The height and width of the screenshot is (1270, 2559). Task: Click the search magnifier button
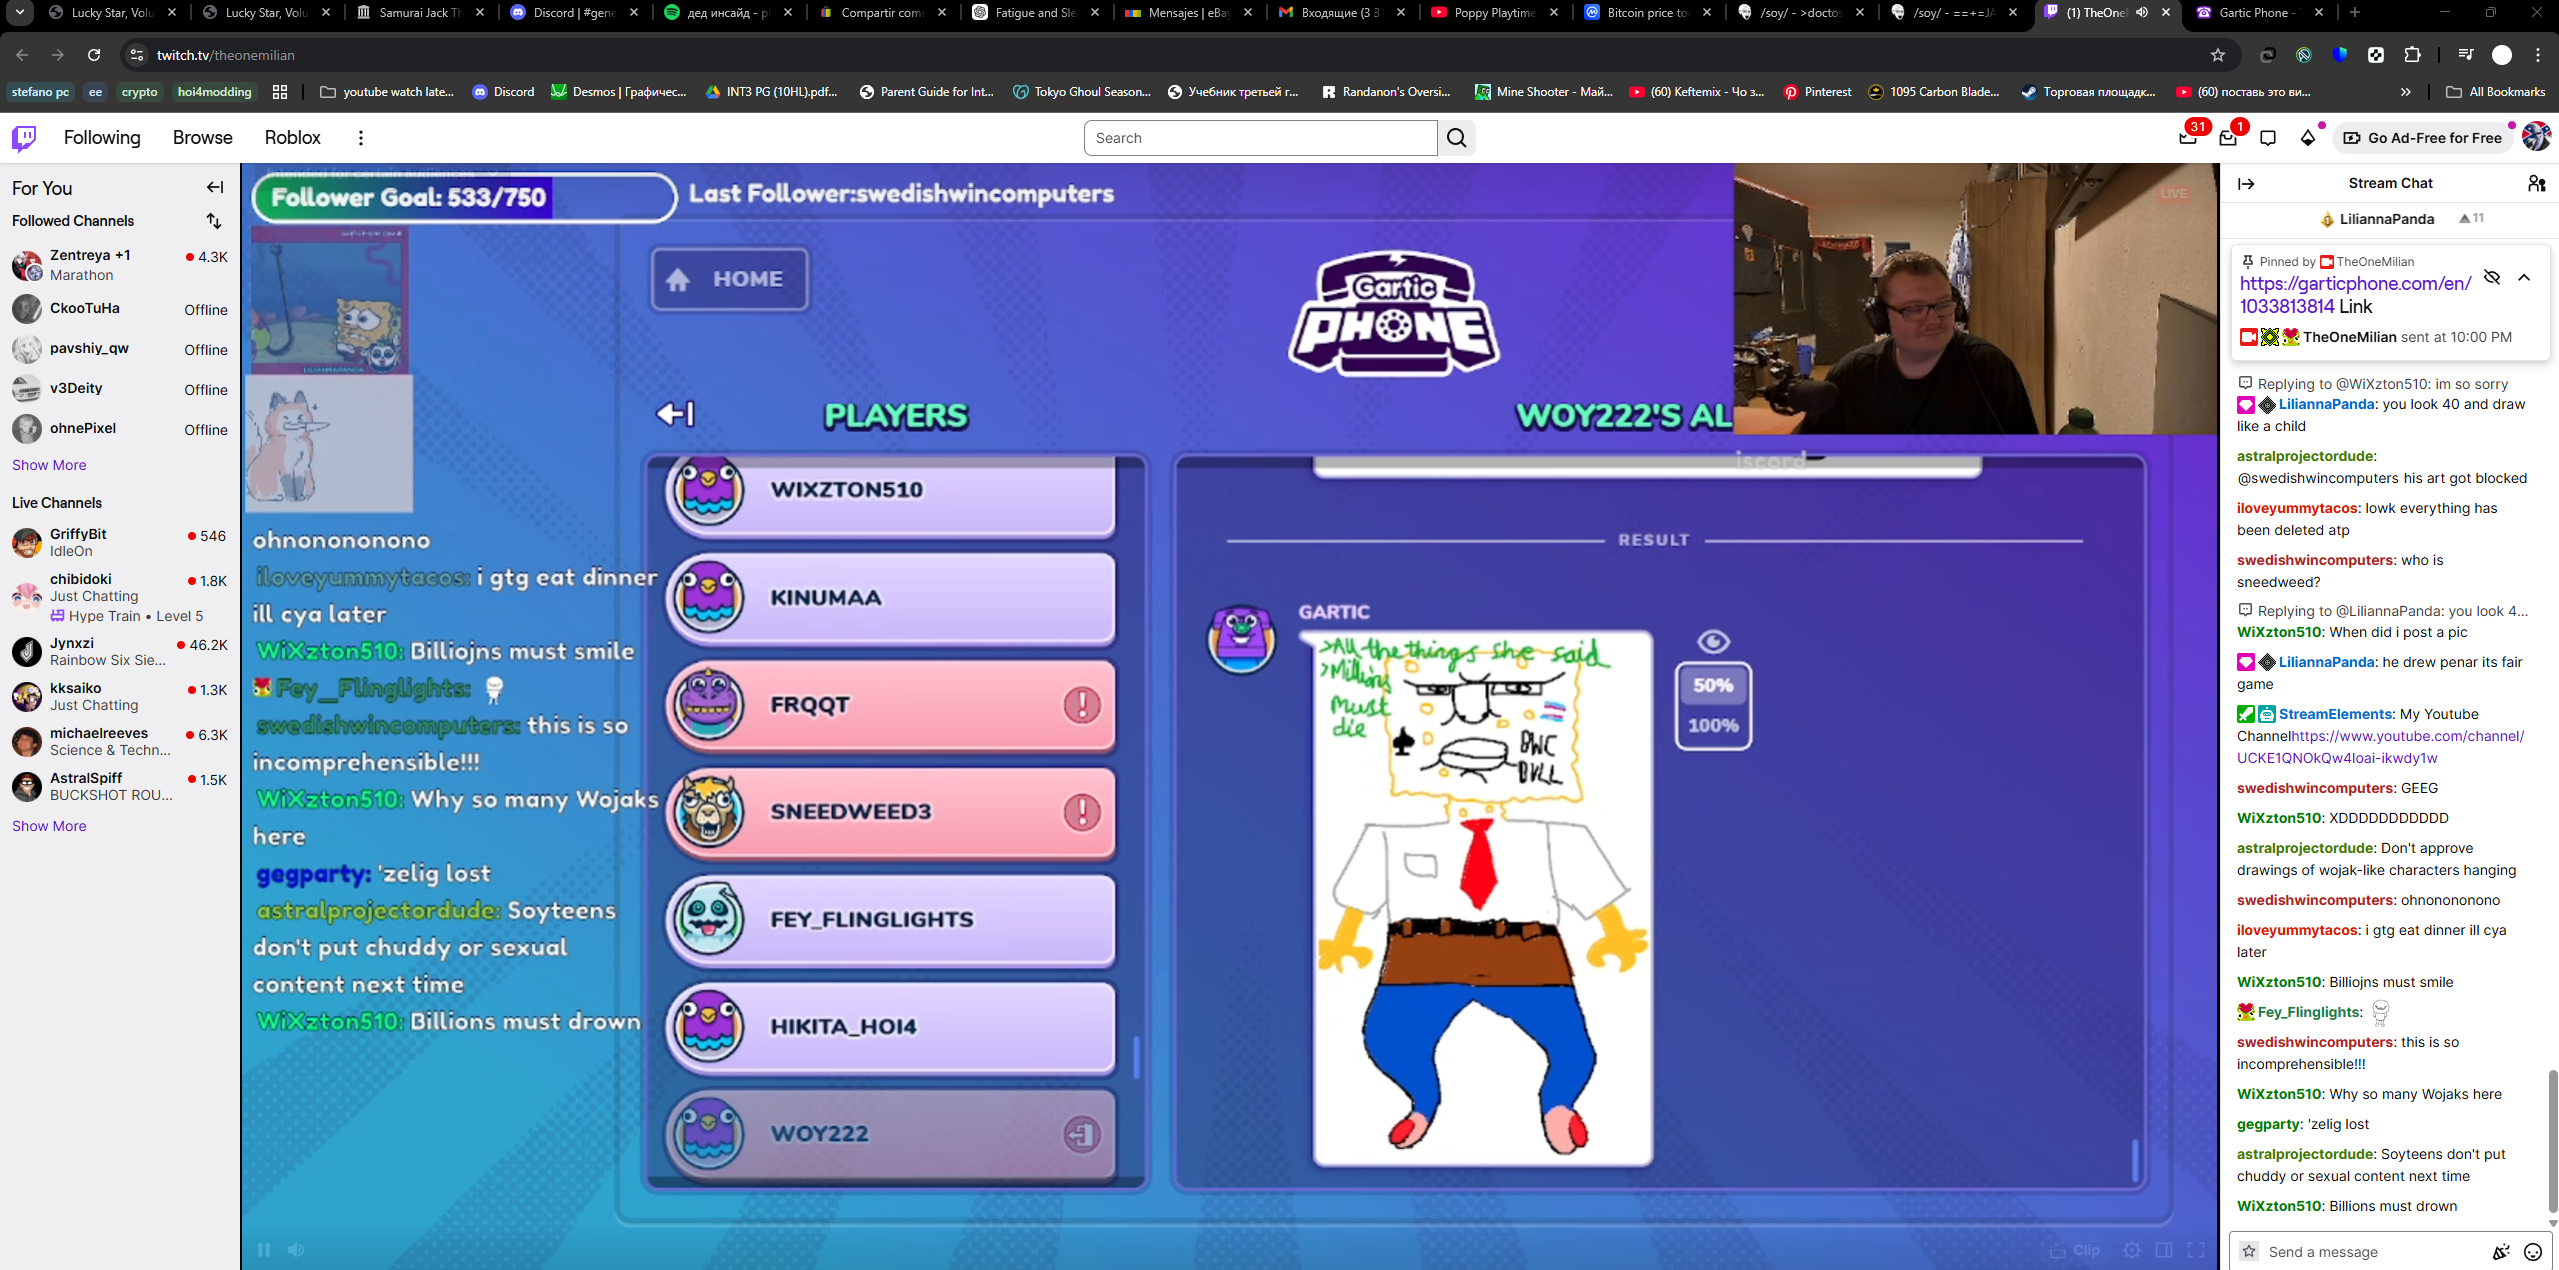click(x=1457, y=138)
